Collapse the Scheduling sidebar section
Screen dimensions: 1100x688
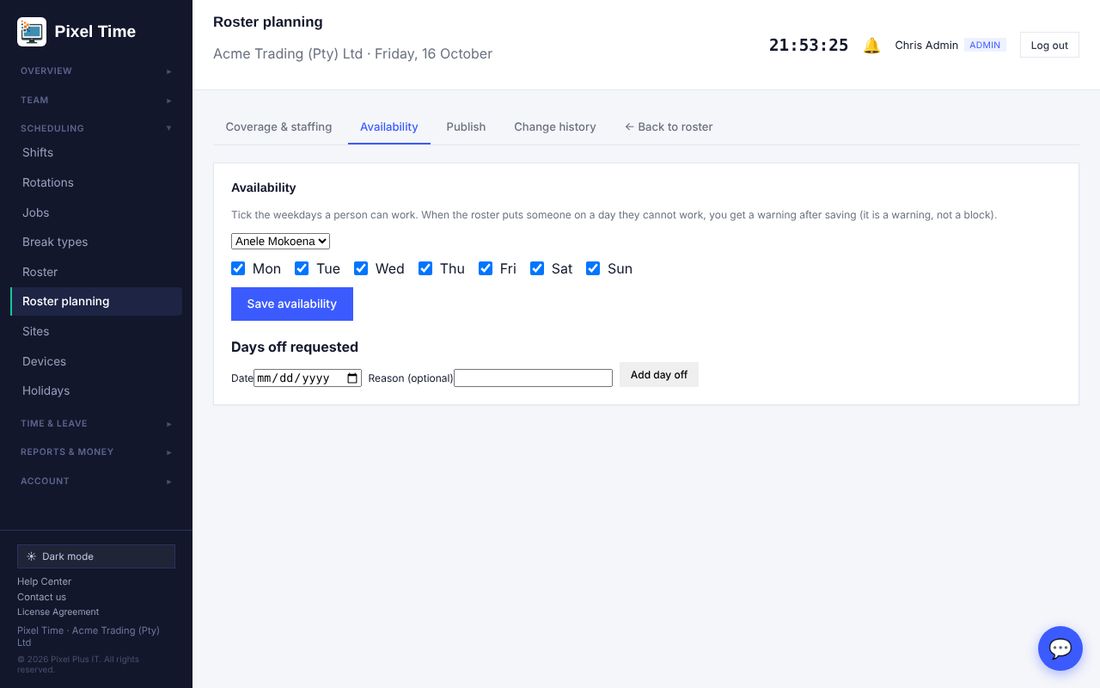96,128
